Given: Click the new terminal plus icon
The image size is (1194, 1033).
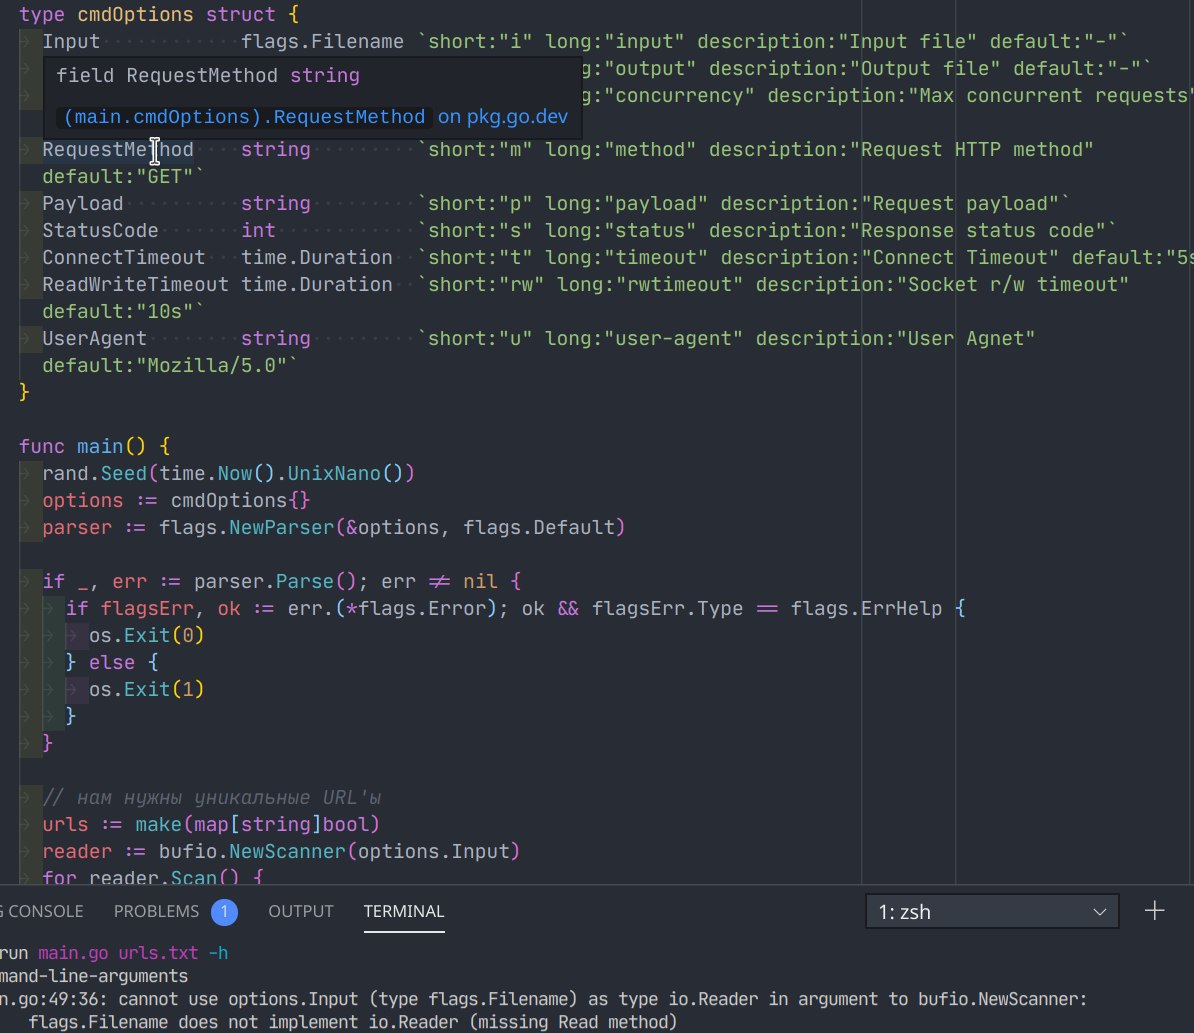Looking at the screenshot, I should [1155, 911].
